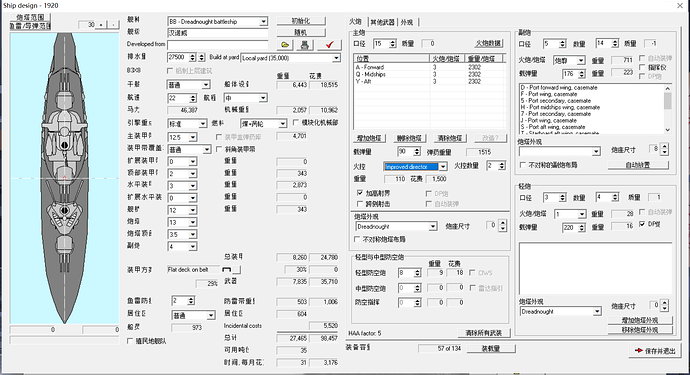The image size is (690, 375).
Task: Click 火炮数据 gun data button
Action: pos(488,43)
